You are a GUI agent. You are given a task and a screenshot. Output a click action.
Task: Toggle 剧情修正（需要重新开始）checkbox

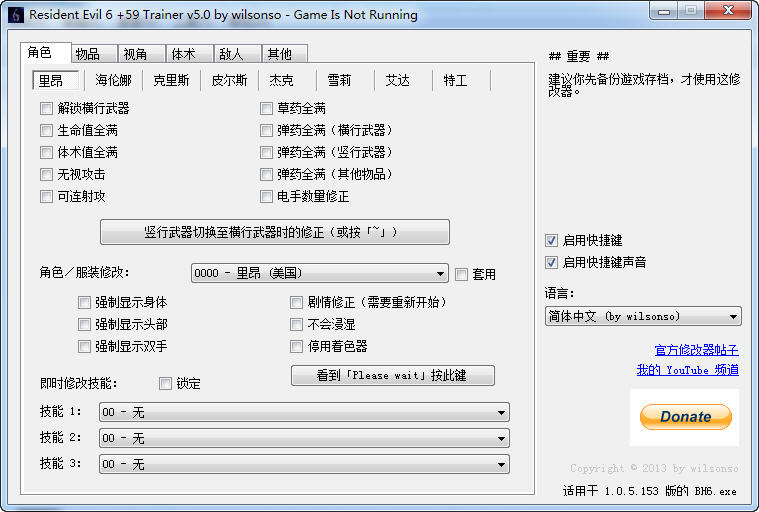click(296, 302)
